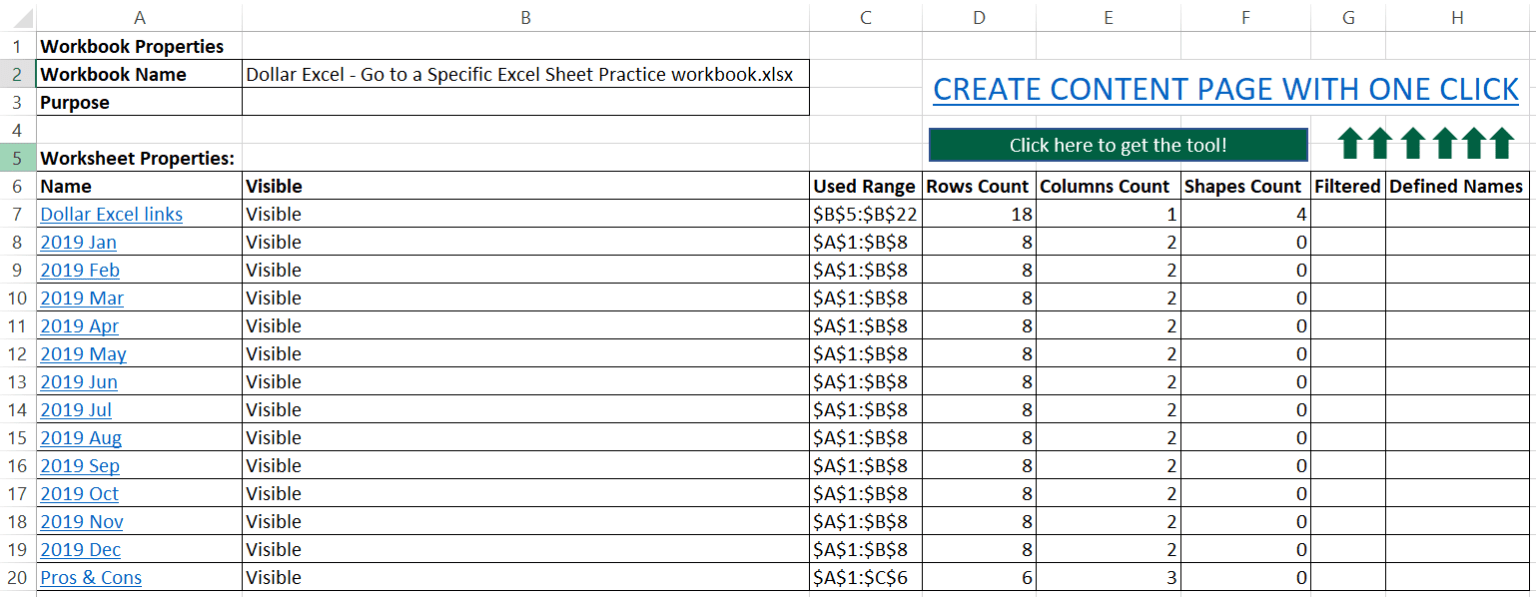The height and width of the screenshot is (597, 1536).
Task: Select the 'Shapes Count' header cell
Action: coord(1245,186)
